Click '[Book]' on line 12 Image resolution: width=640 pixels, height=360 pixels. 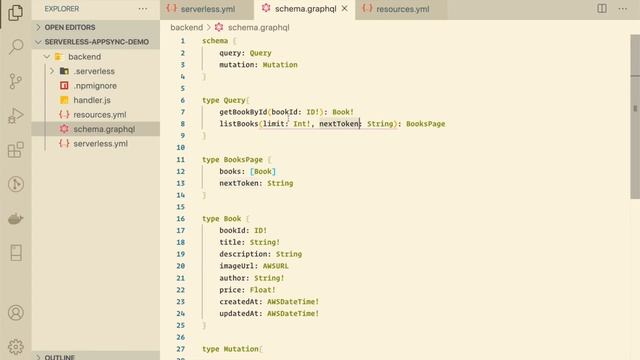pyautogui.click(x=262, y=171)
